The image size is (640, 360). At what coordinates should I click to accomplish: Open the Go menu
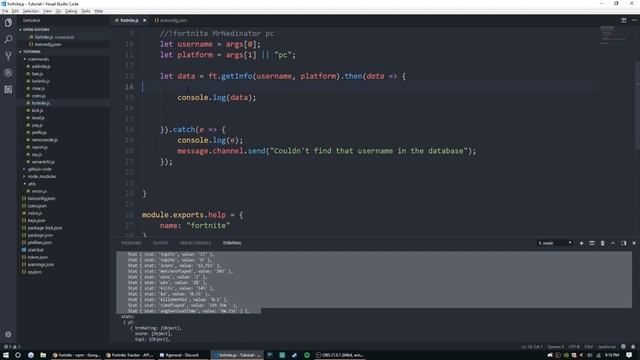point(58,11)
